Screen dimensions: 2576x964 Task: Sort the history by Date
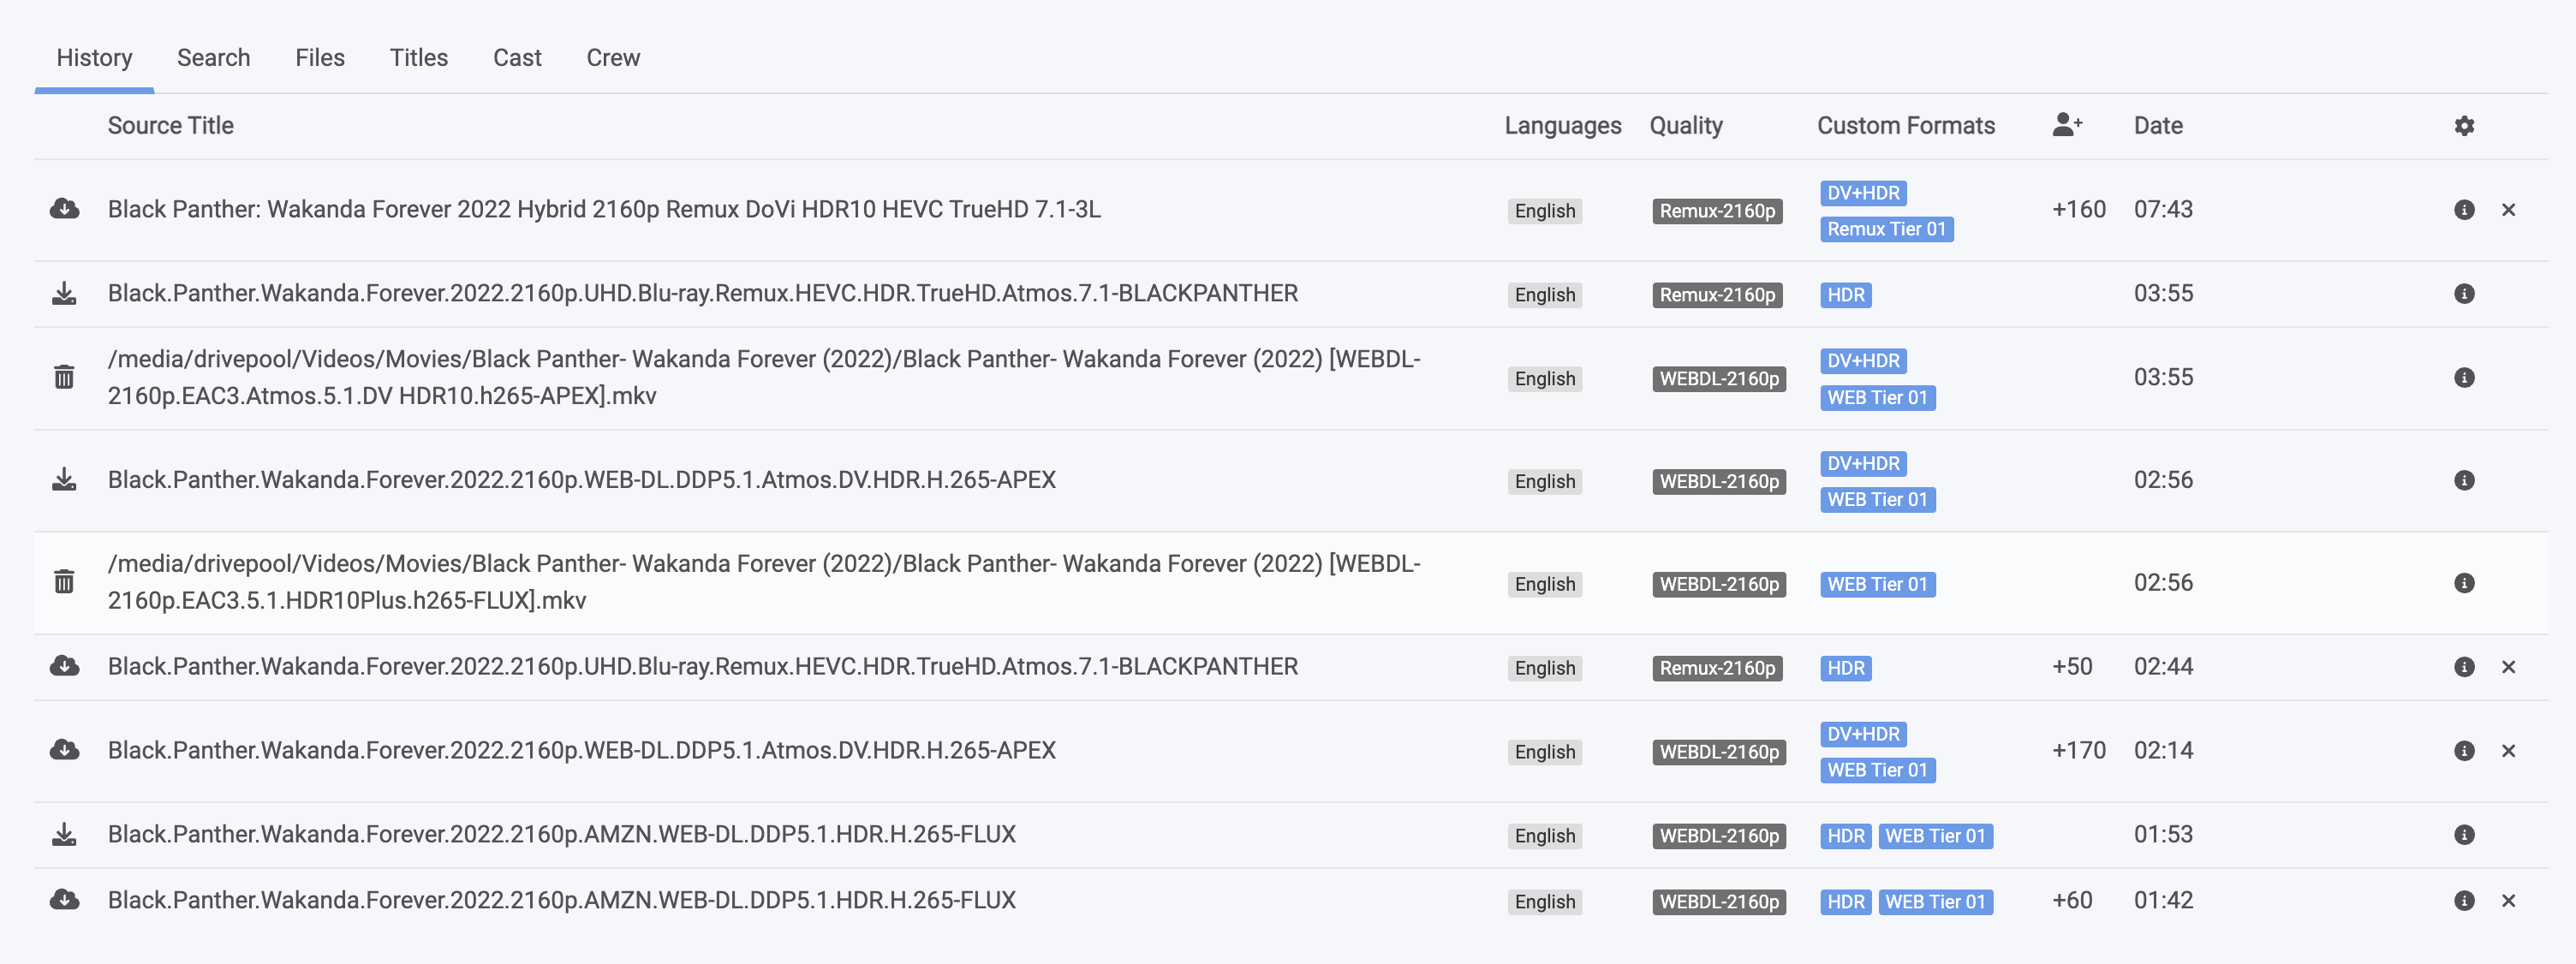[2157, 125]
